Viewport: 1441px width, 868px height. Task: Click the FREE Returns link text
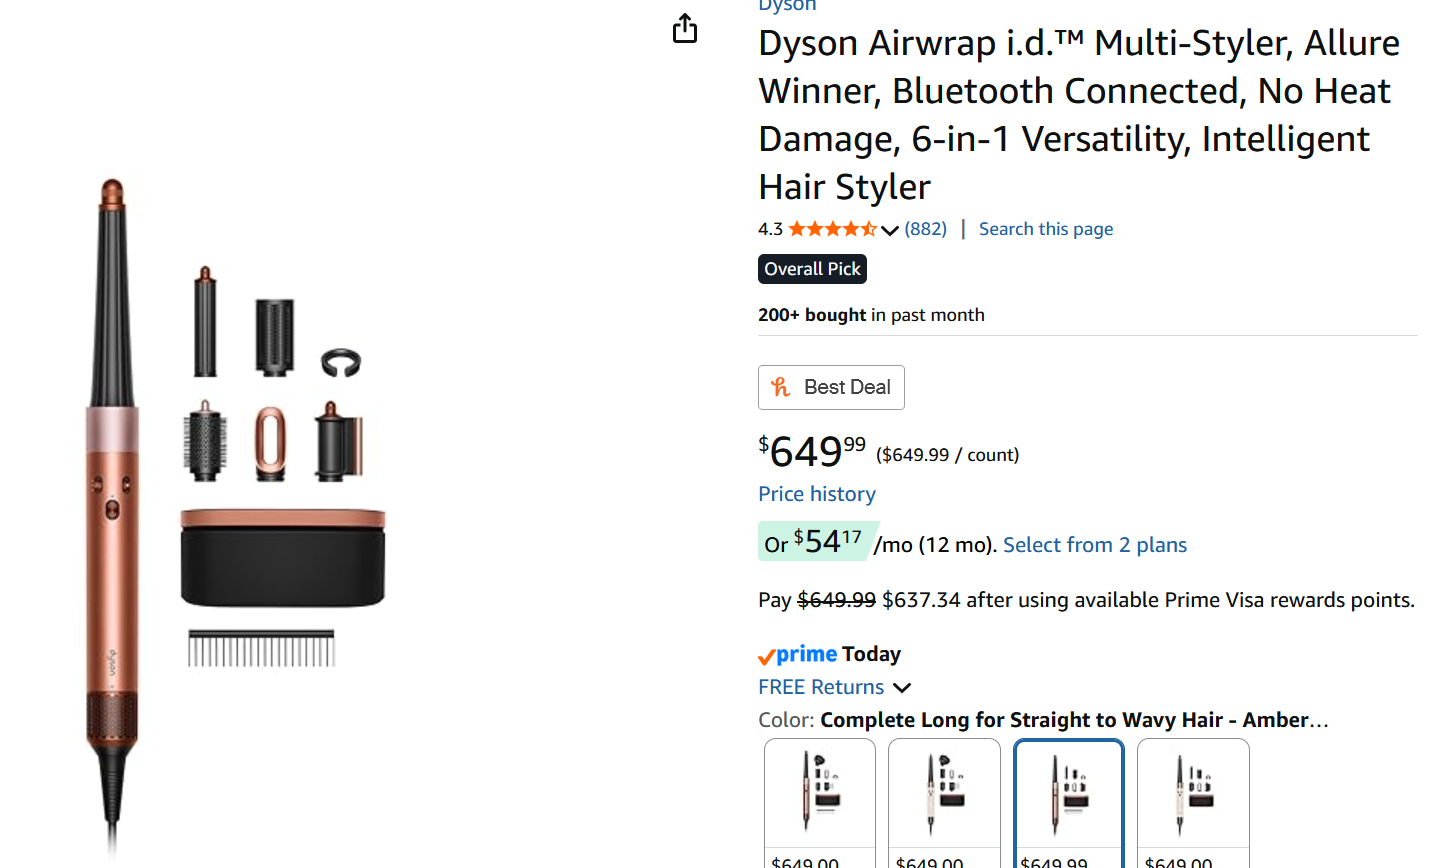pos(821,687)
